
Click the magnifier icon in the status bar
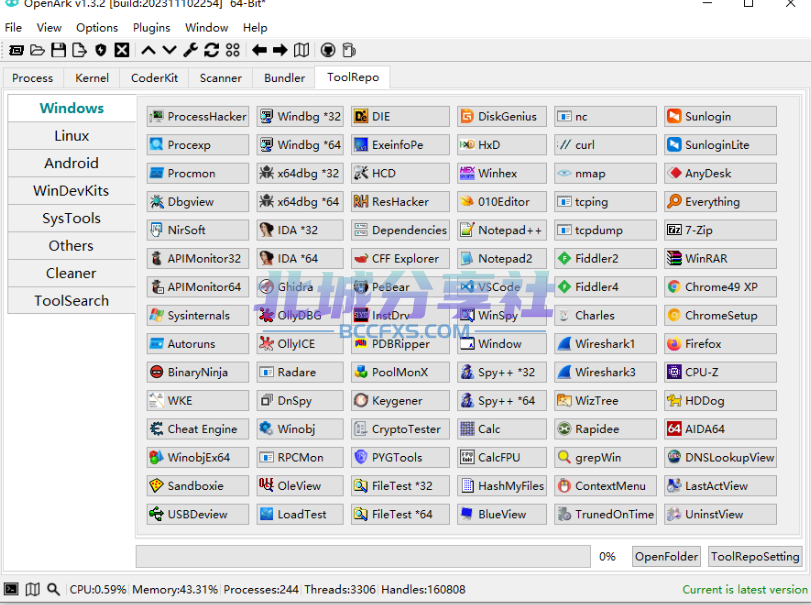[53, 589]
